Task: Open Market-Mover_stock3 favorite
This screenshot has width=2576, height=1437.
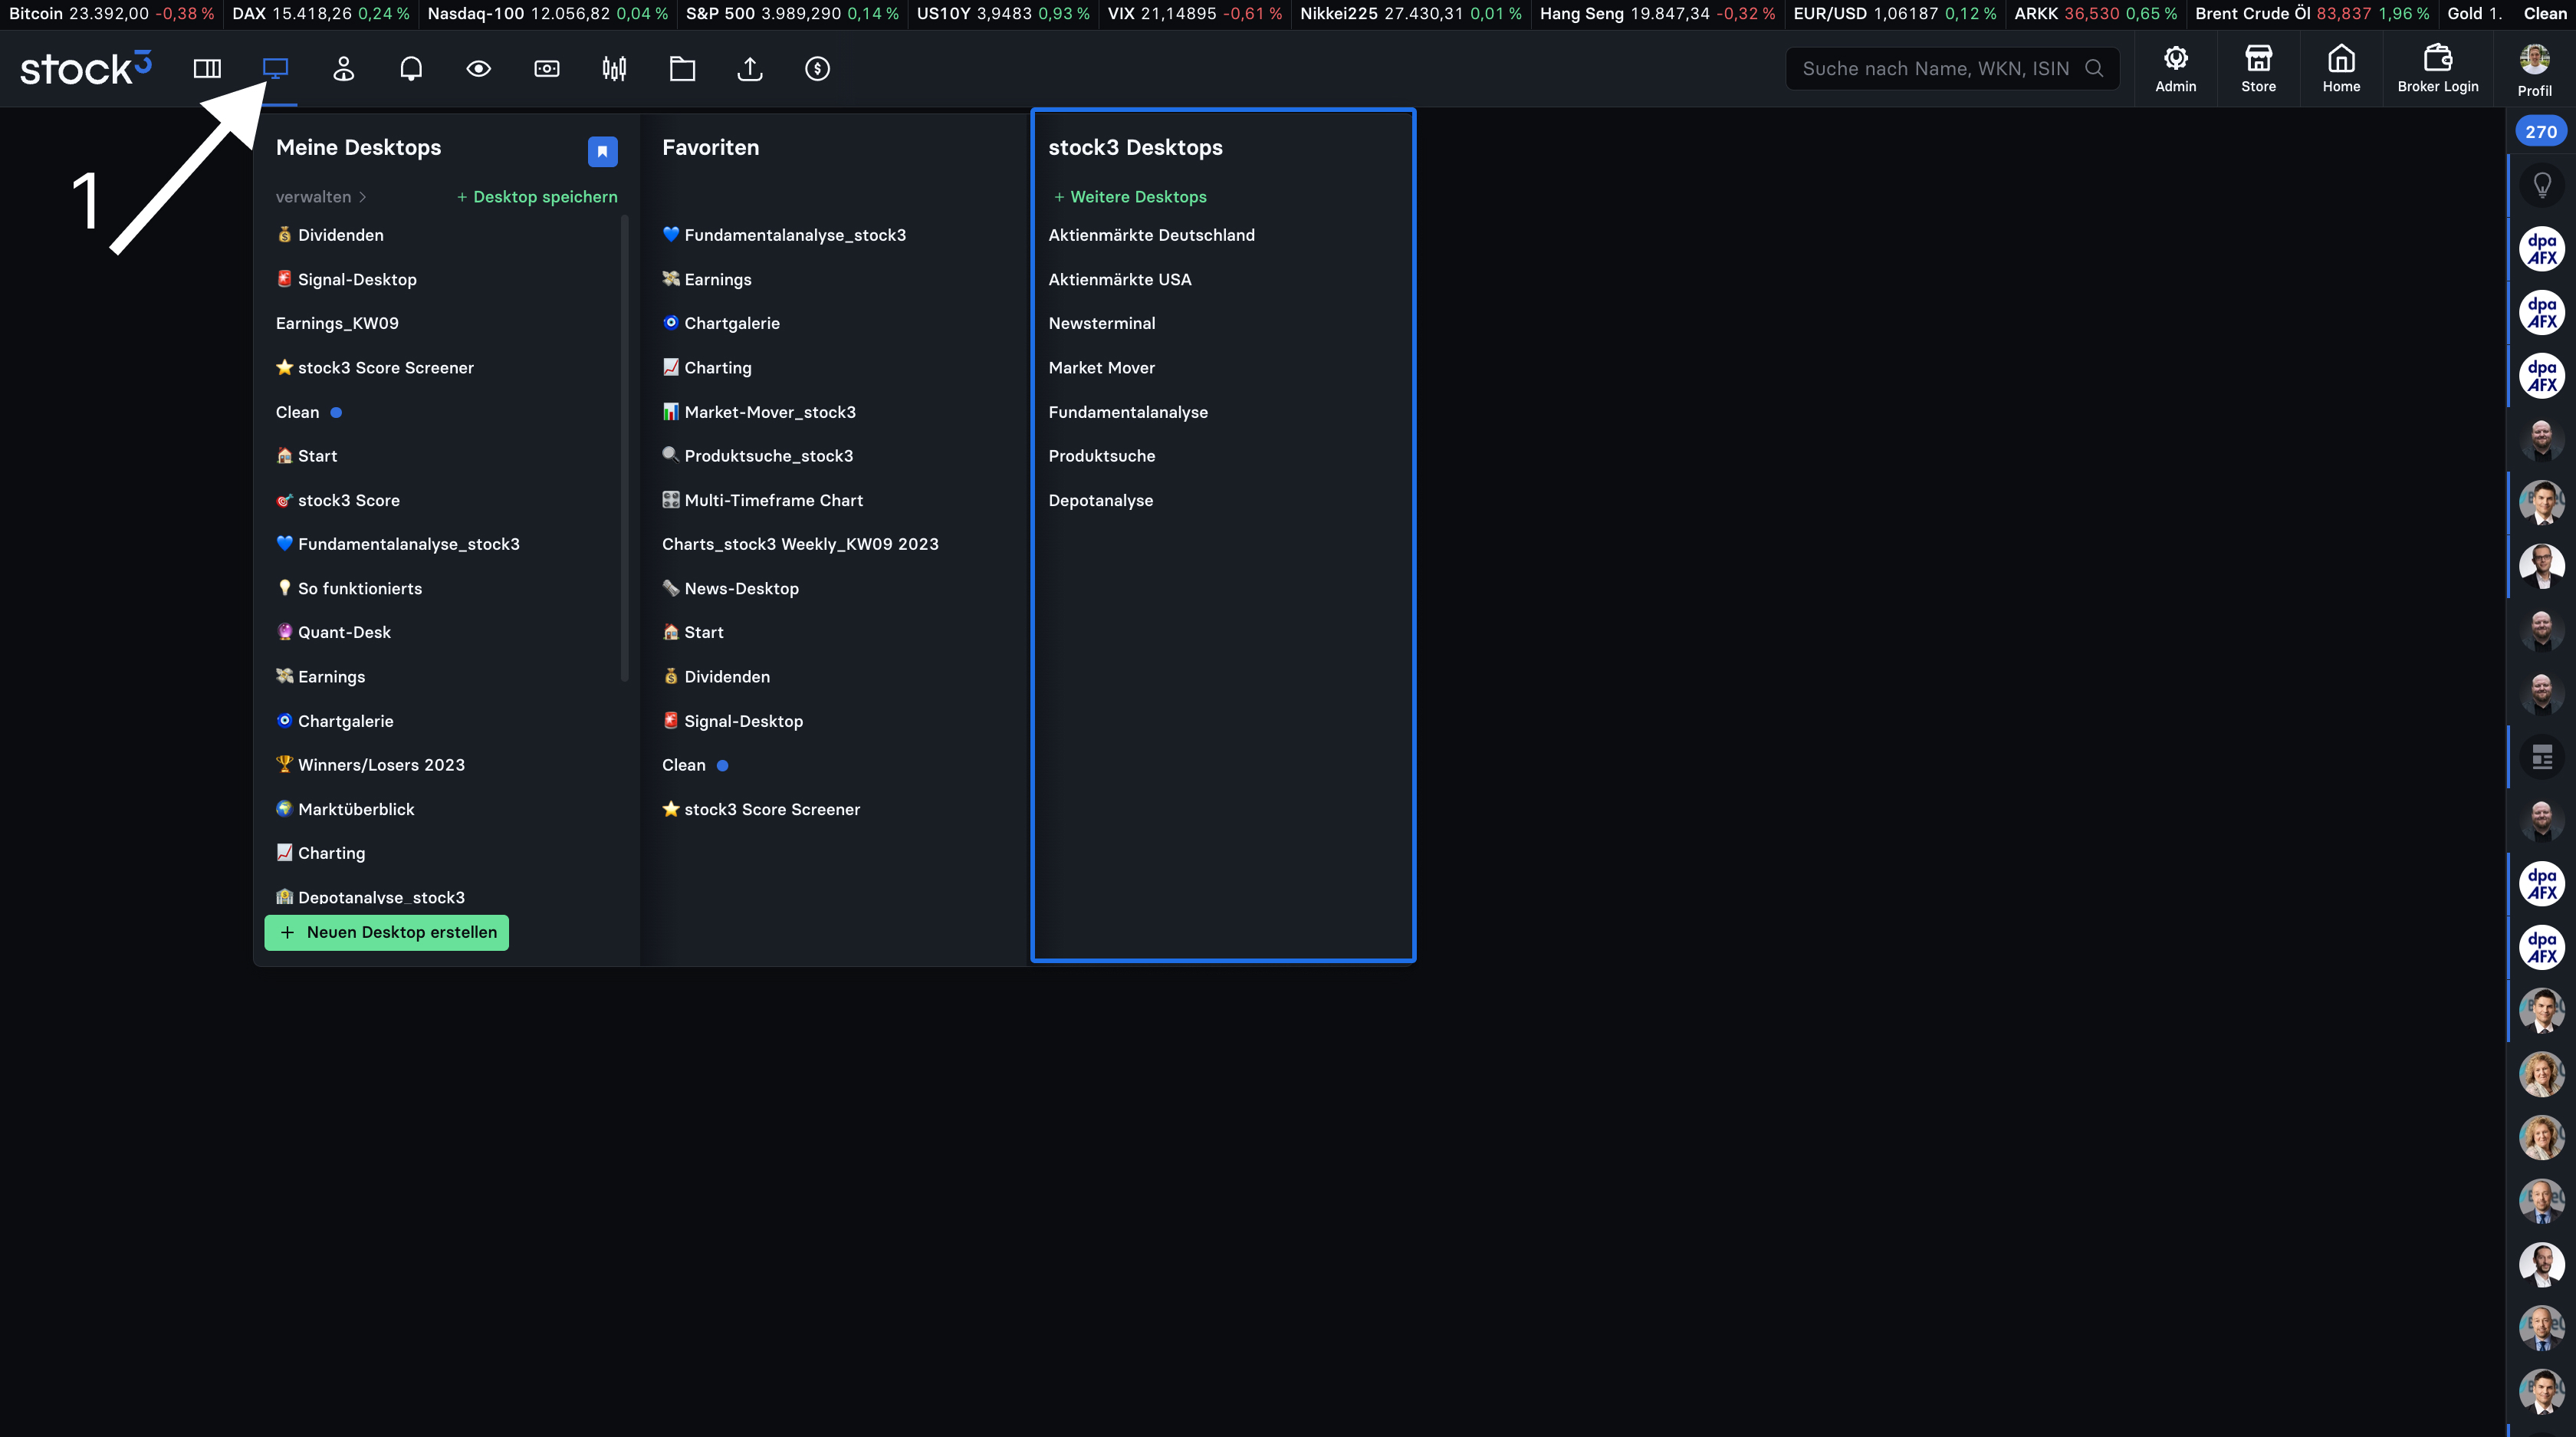Action: (x=759, y=412)
